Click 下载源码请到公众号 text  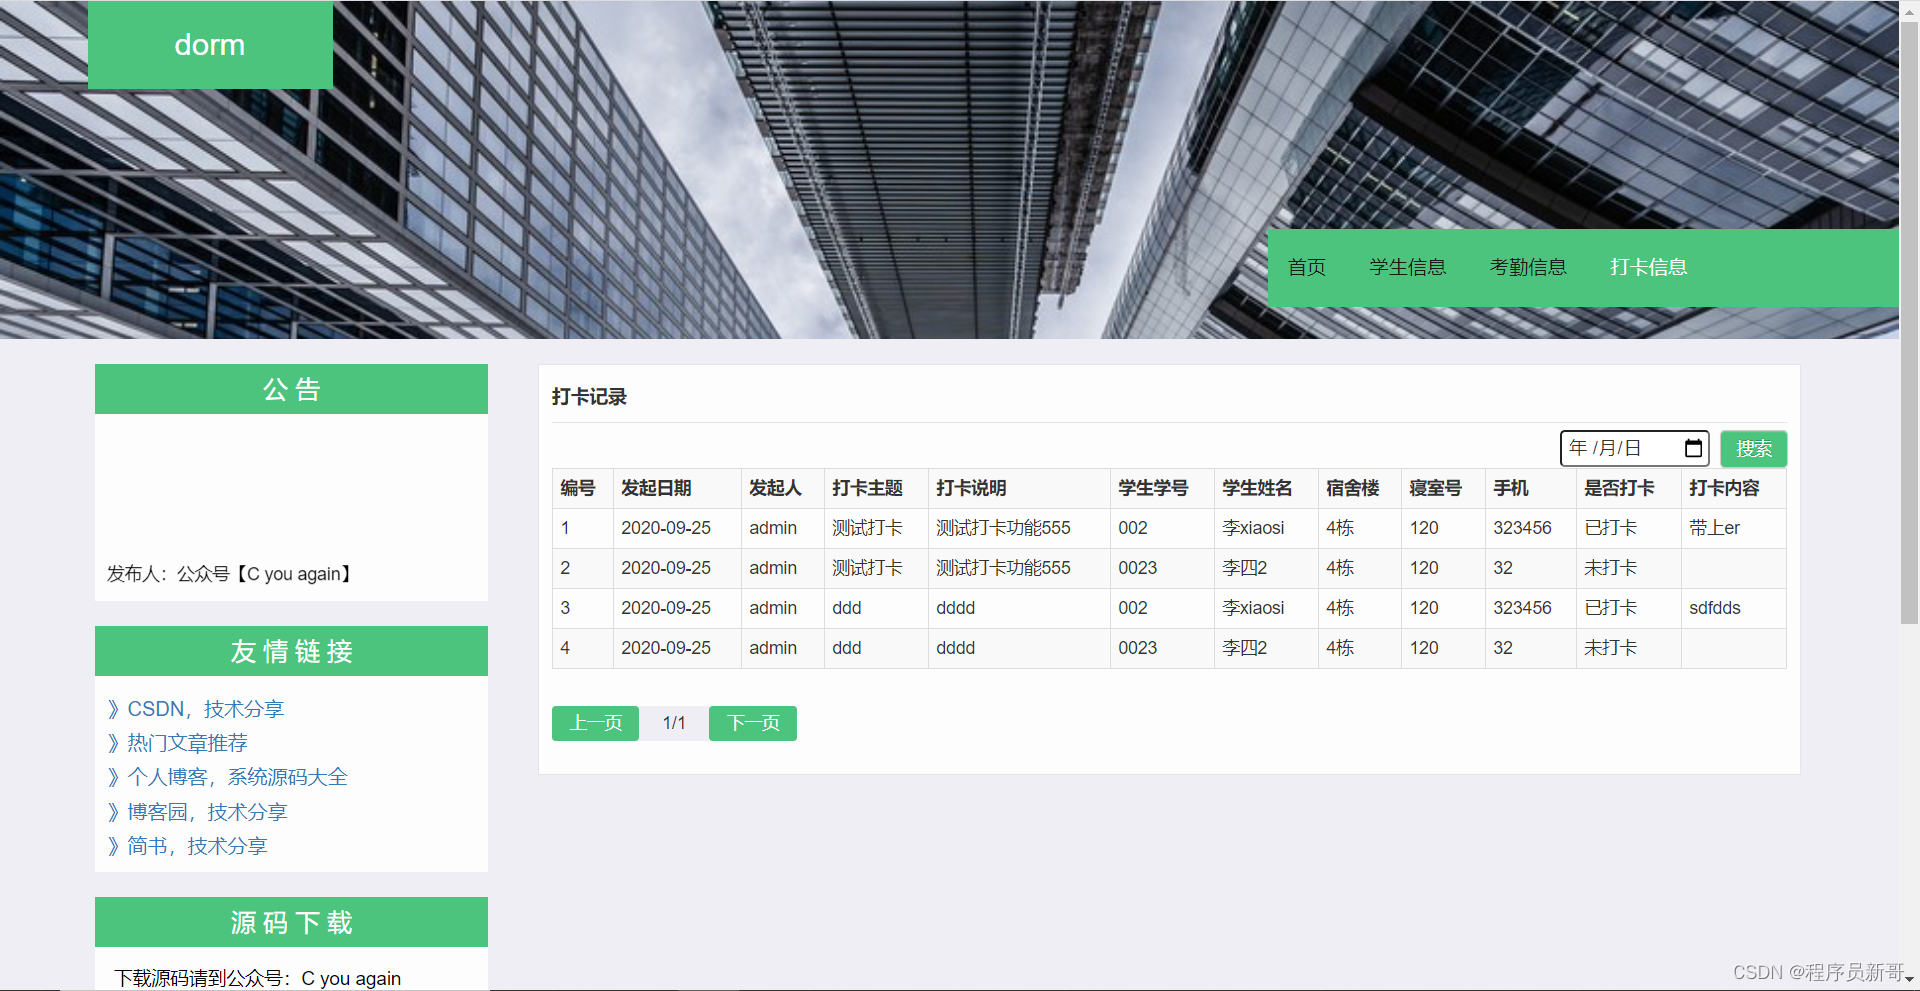pyautogui.click(x=257, y=978)
